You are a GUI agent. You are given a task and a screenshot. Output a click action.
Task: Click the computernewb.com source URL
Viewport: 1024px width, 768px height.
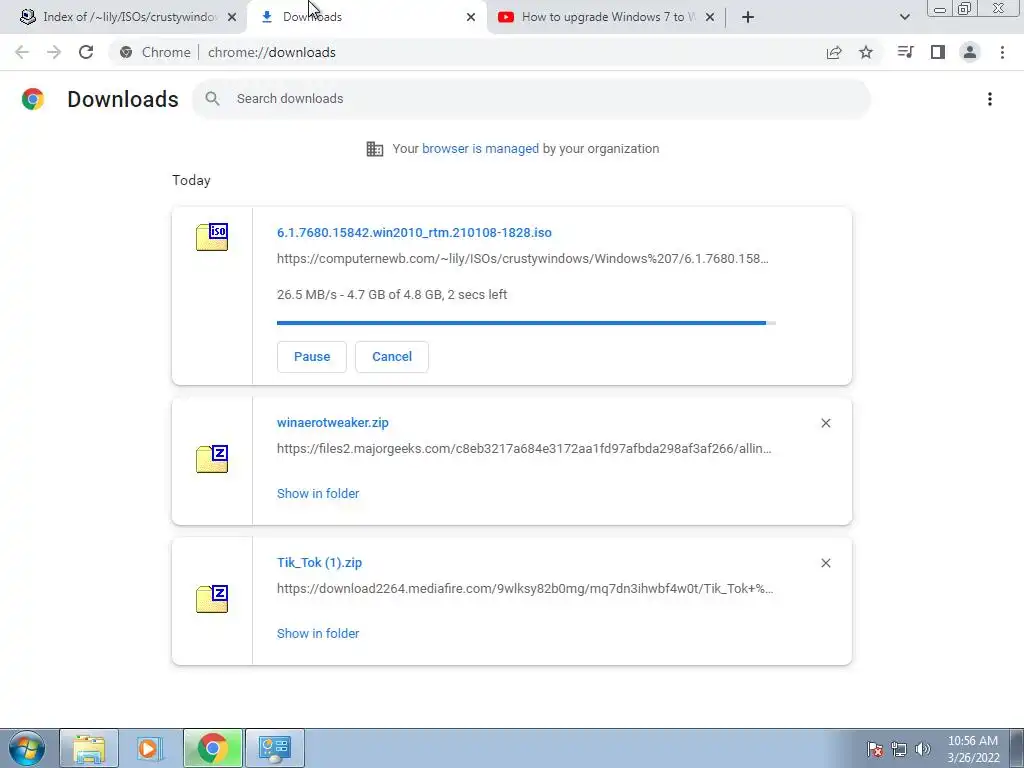(x=522, y=259)
